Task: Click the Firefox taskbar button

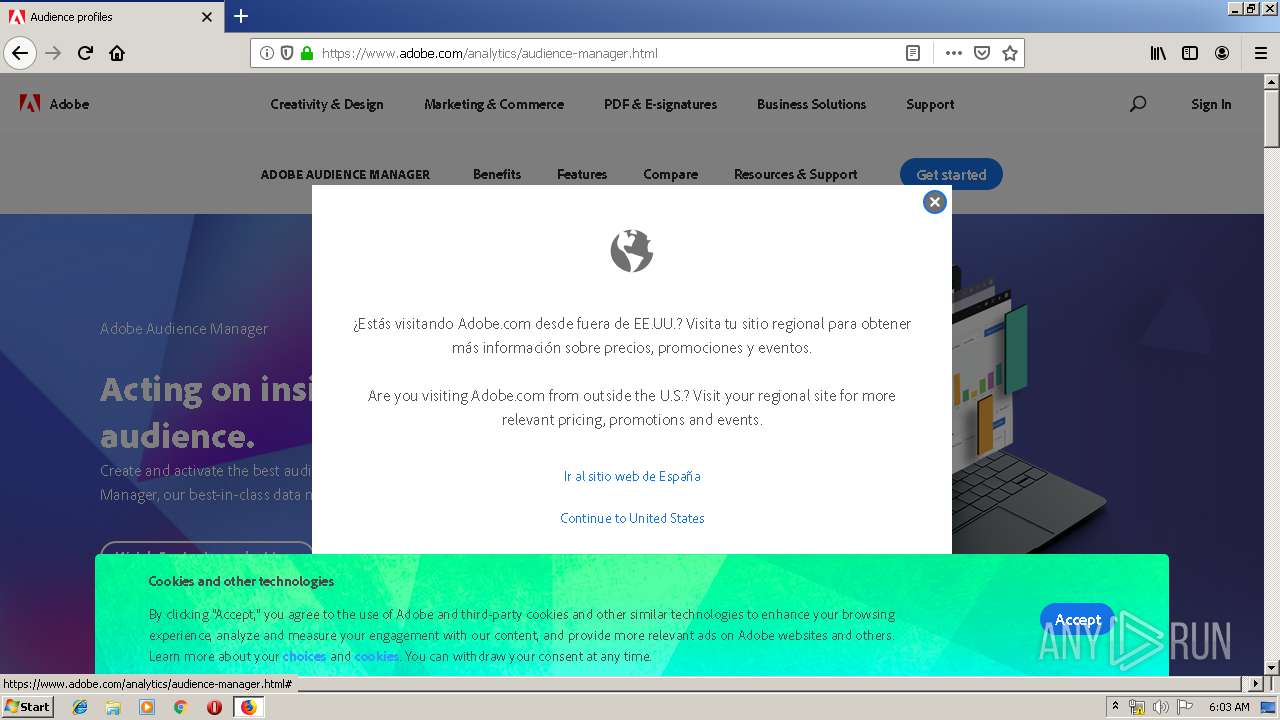Action: click(248, 707)
